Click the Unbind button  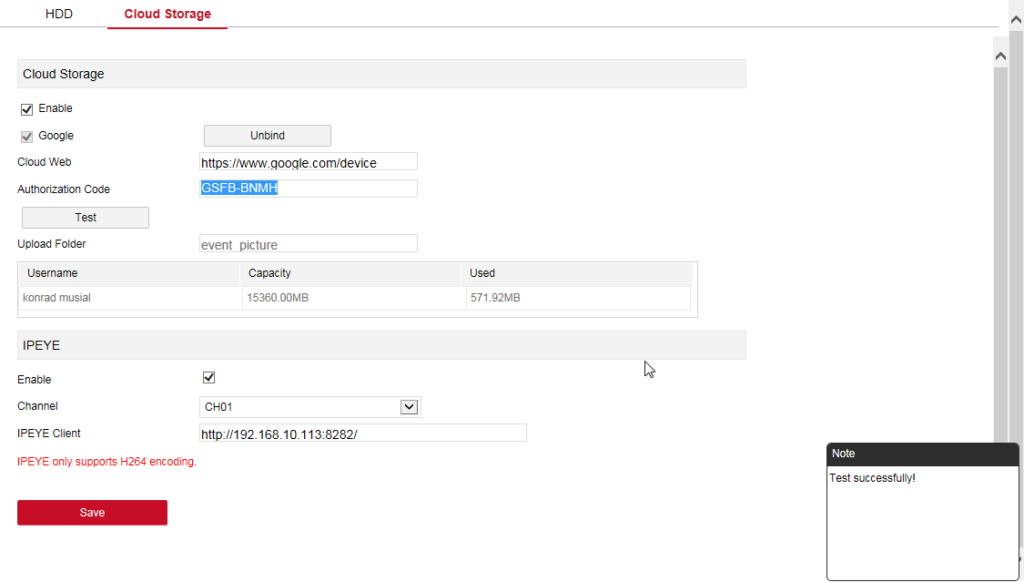click(266, 135)
